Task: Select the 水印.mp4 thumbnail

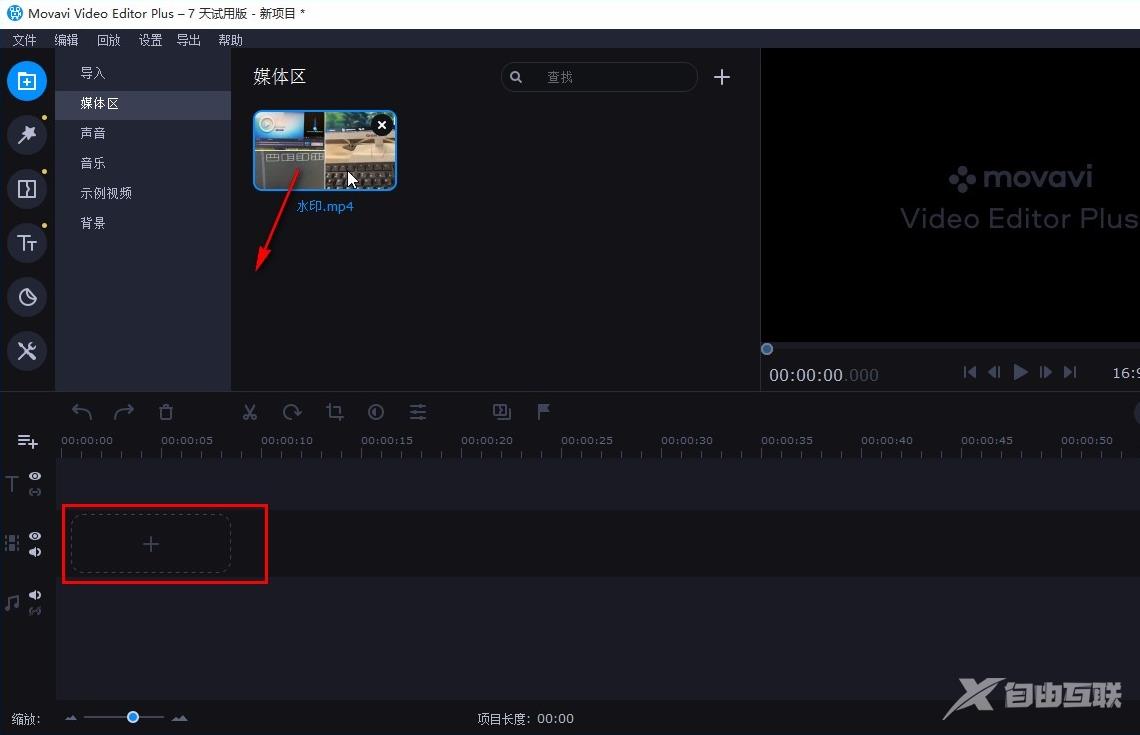Action: (325, 150)
